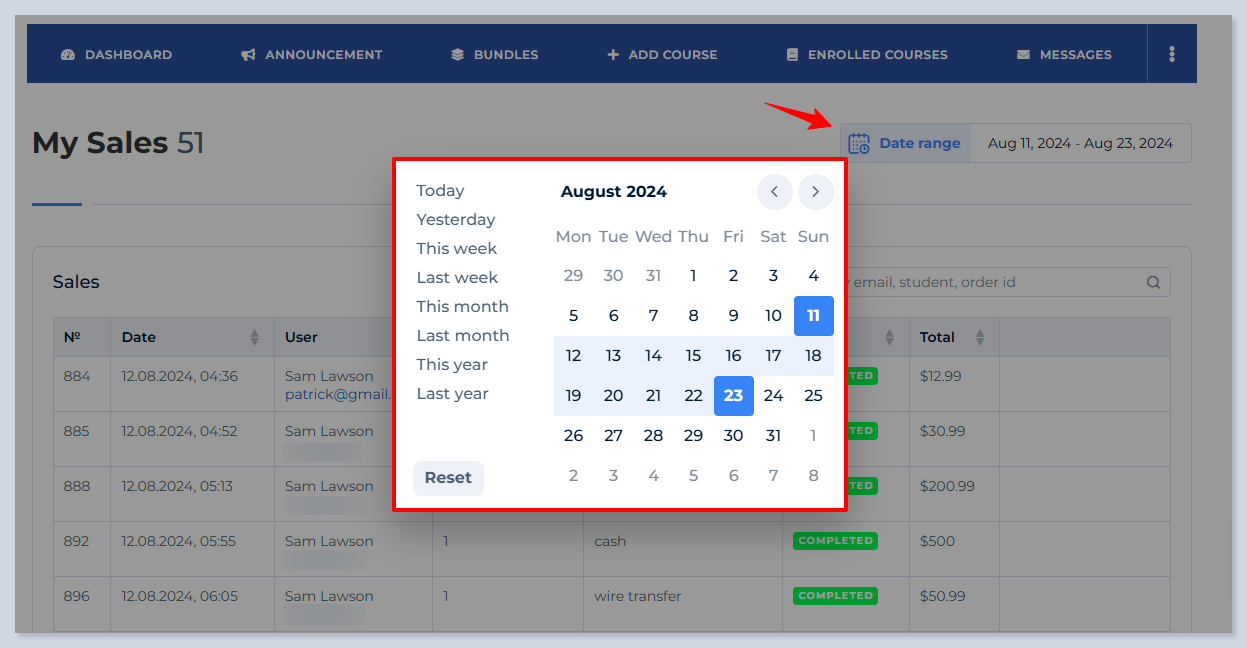The image size is (1247, 648).
Task: Sort sales table by Total column
Action: tap(980, 338)
